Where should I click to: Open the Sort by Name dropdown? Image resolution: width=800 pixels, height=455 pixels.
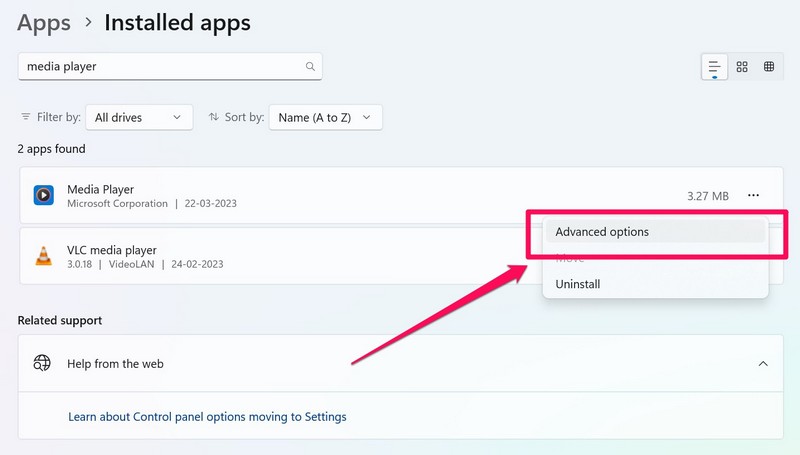pyautogui.click(x=326, y=117)
